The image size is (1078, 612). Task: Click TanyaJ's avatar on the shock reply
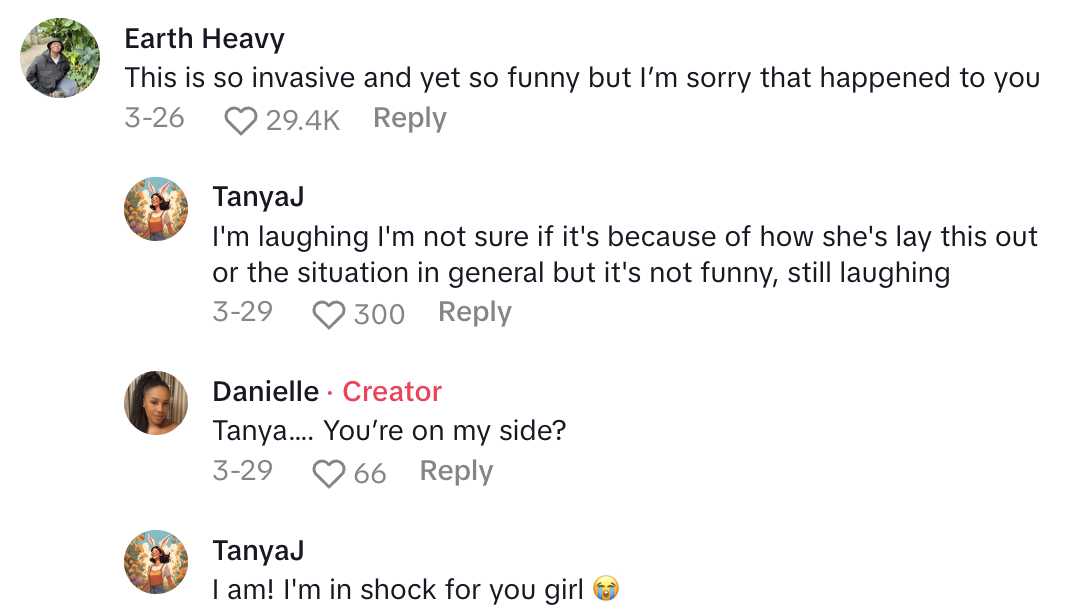[156, 562]
